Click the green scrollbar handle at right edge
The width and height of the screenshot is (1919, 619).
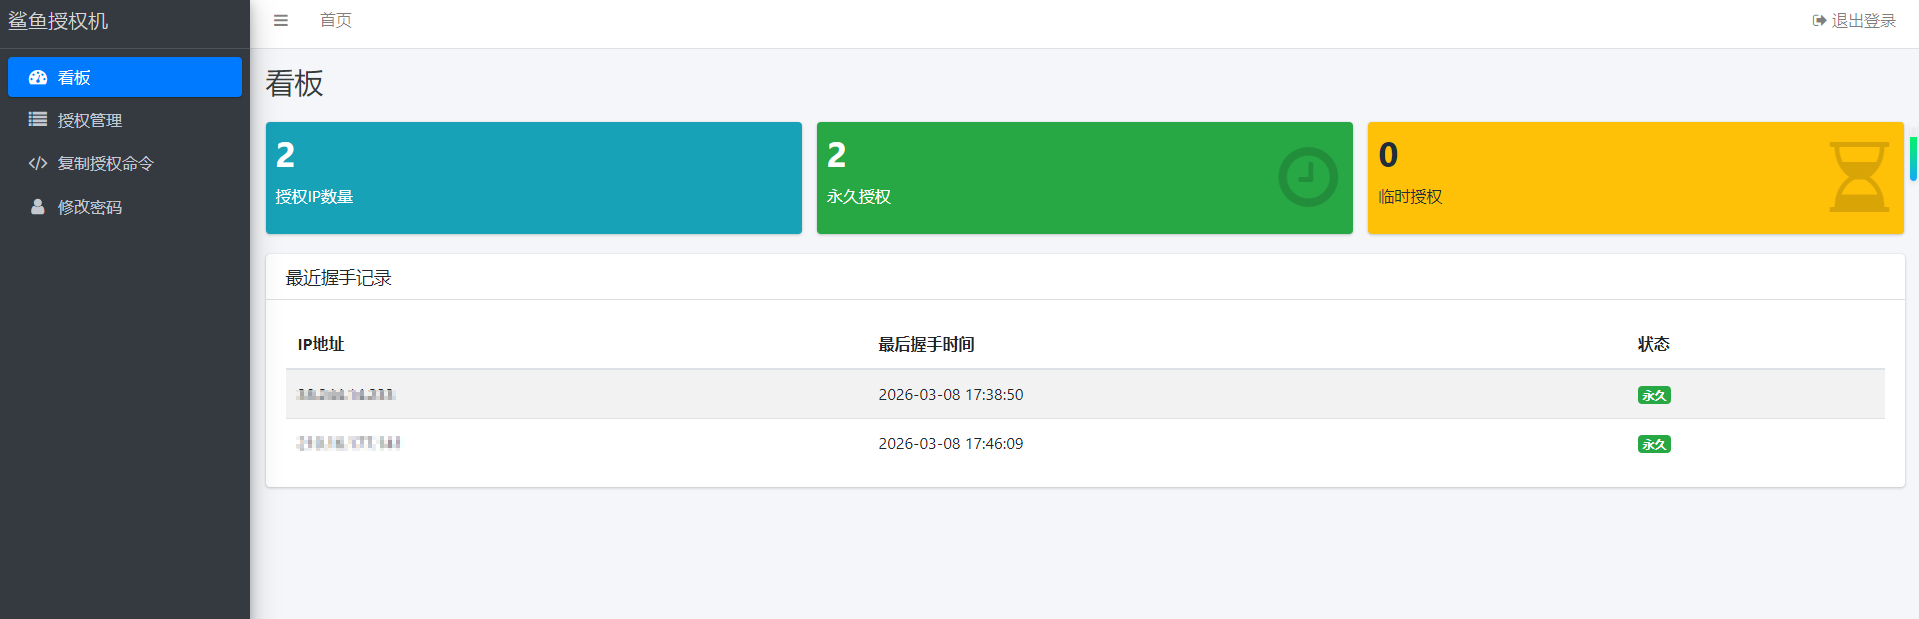pyautogui.click(x=1914, y=159)
